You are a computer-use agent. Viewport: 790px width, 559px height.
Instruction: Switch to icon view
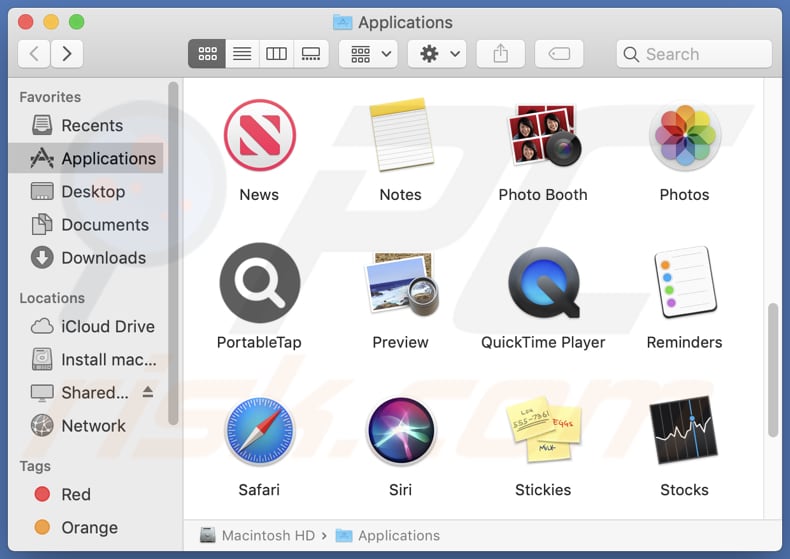pos(207,53)
